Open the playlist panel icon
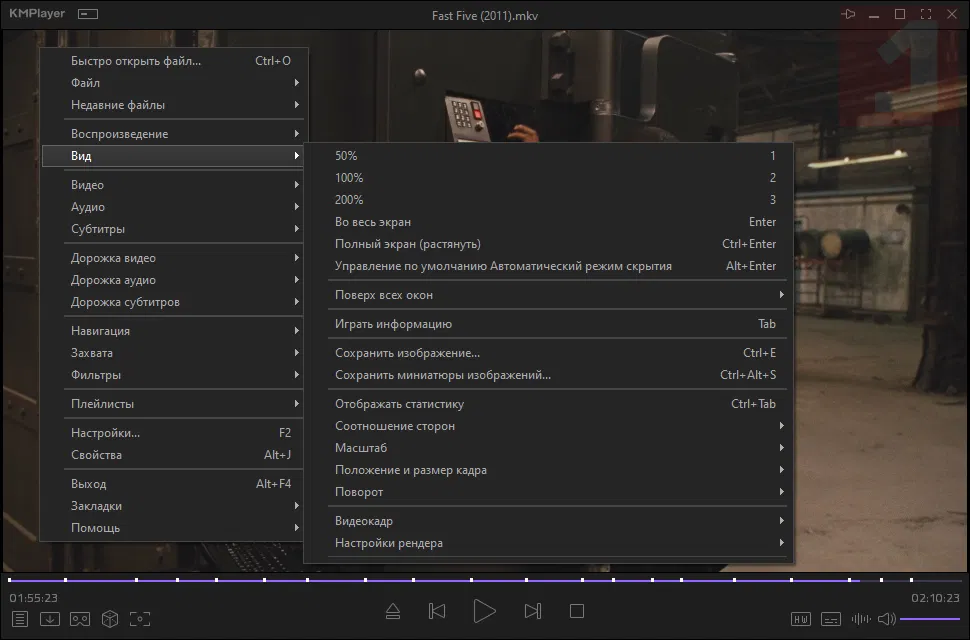 [x=20, y=618]
